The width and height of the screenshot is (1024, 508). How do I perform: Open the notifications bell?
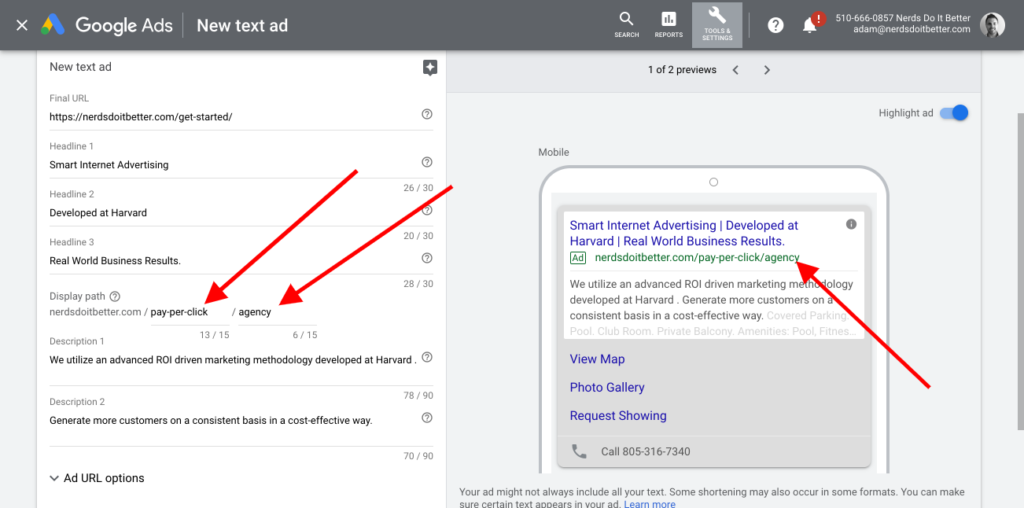[x=810, y=25]
